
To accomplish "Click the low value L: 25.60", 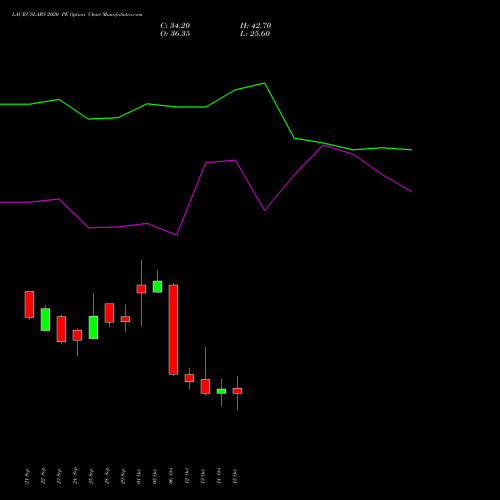I will pyautogui.click(x=255, y=34).
